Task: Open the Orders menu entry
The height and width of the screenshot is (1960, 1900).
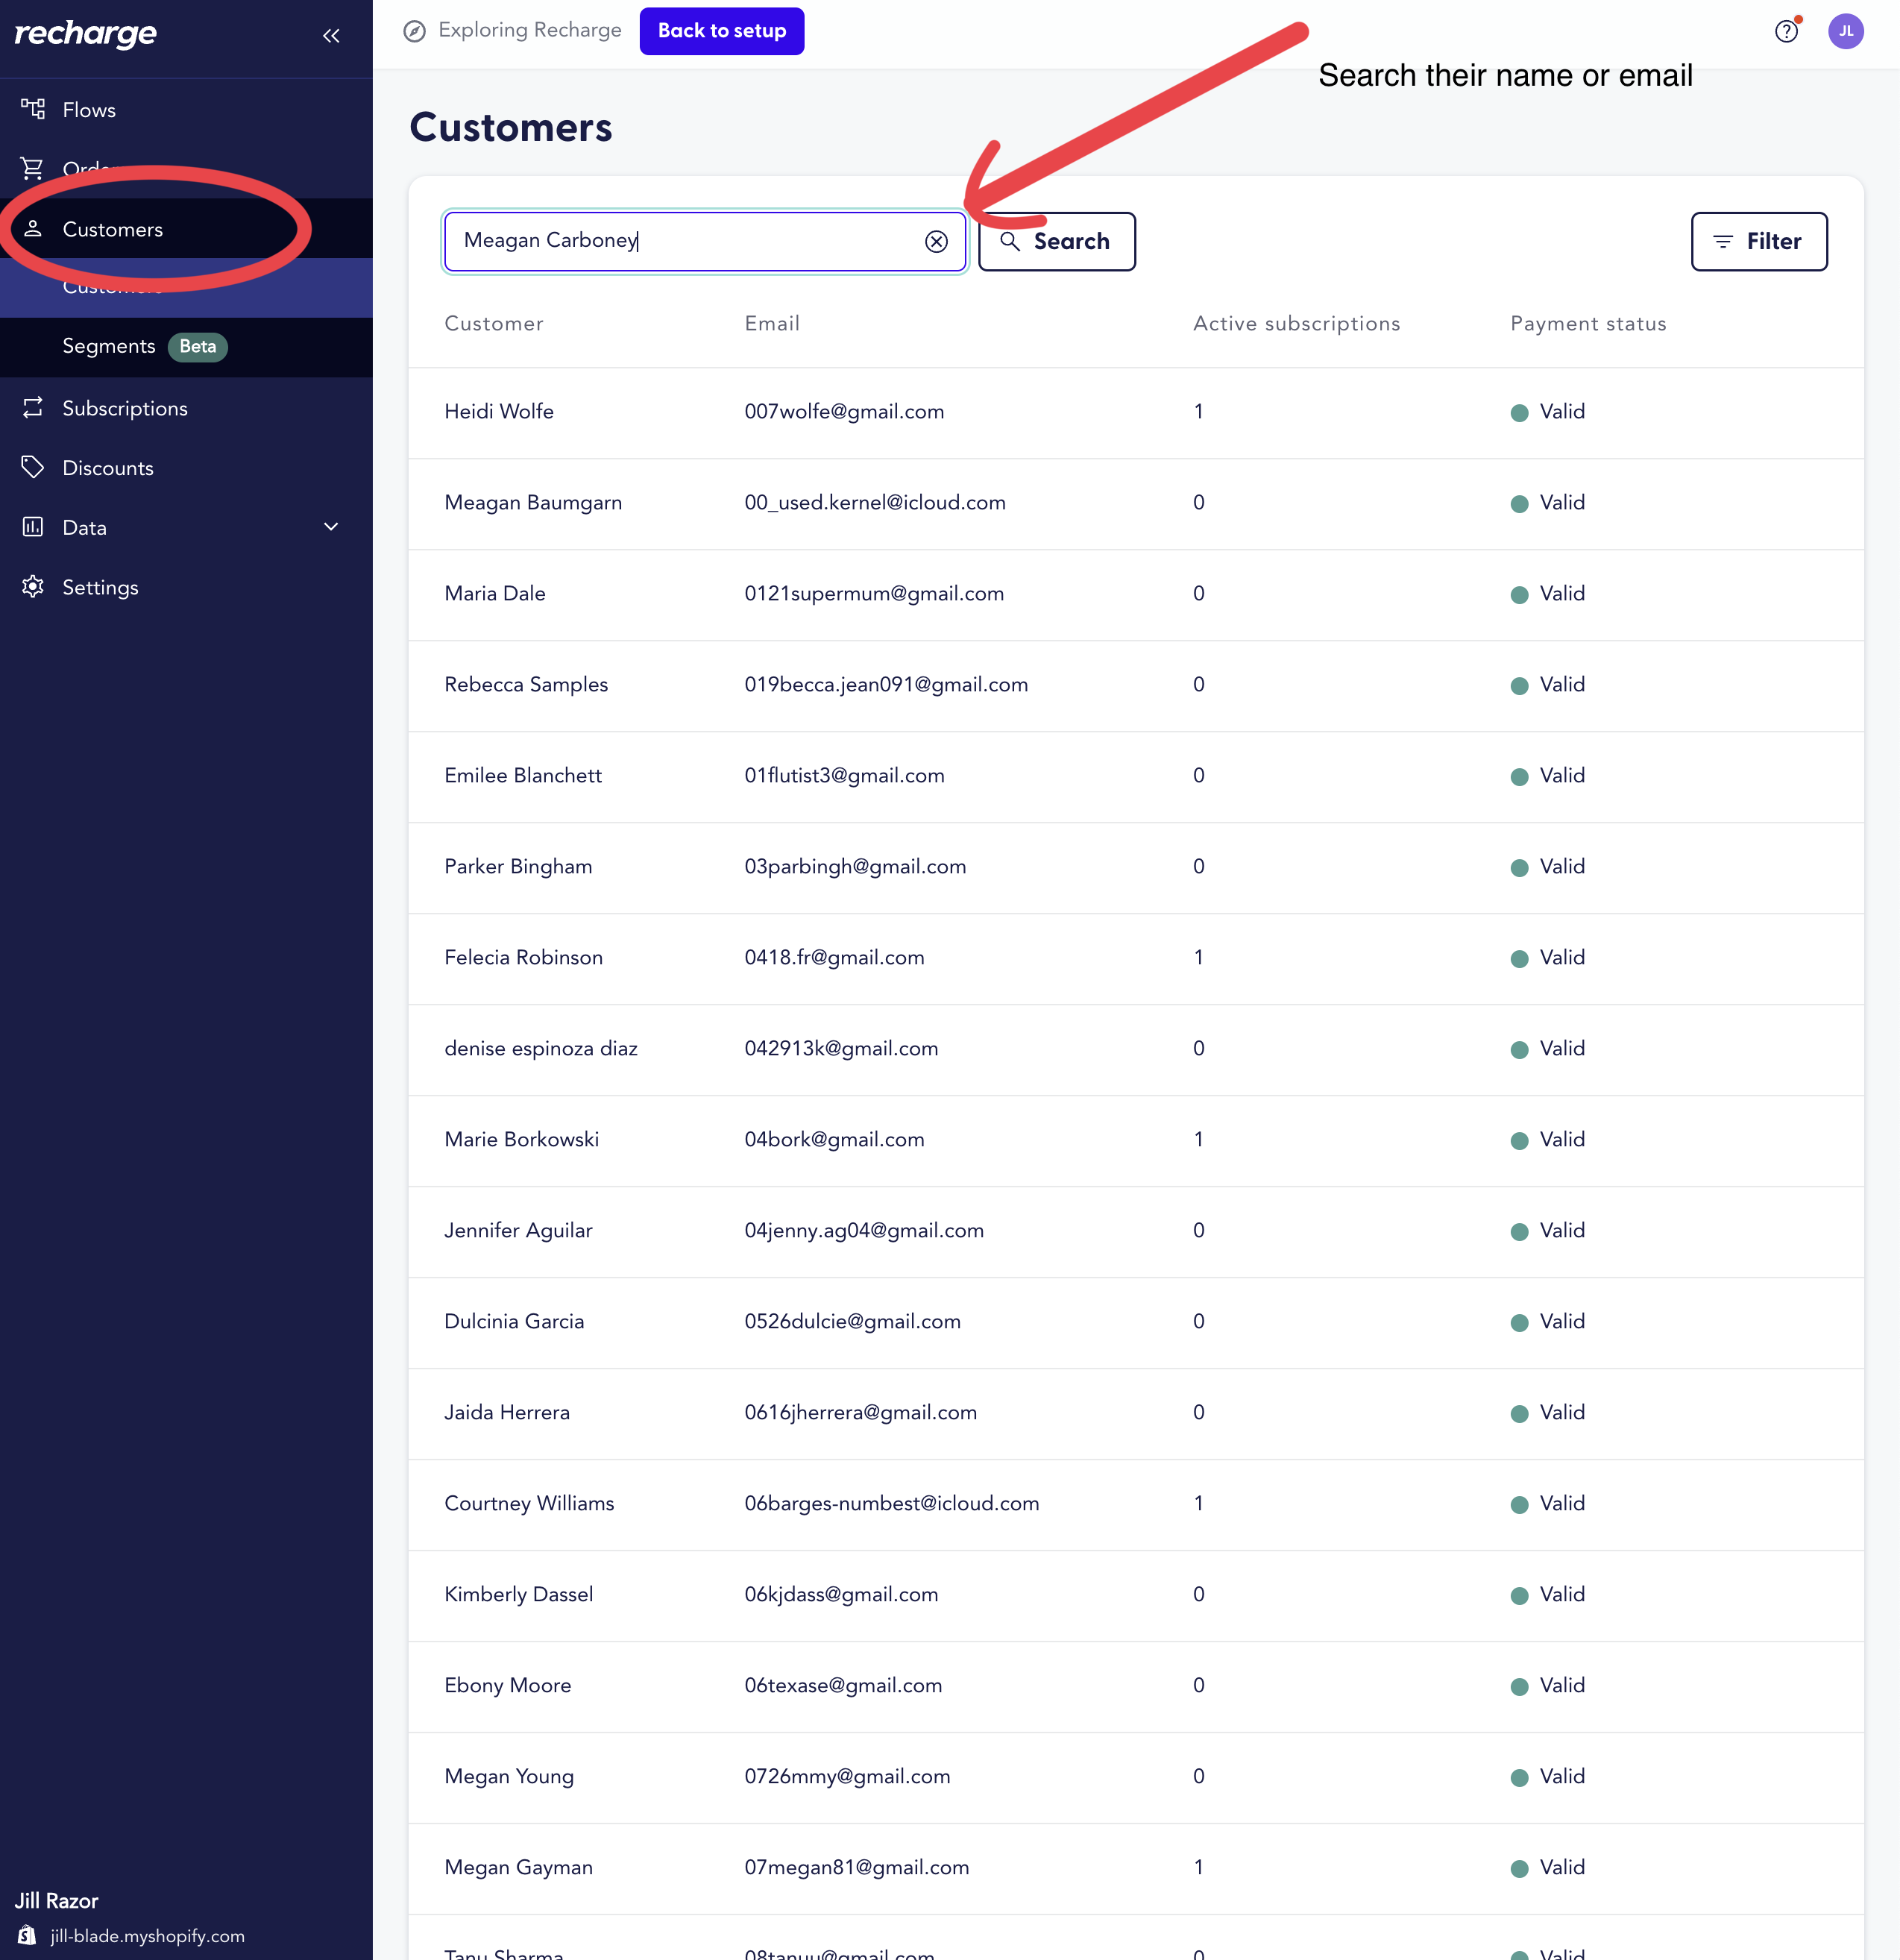Action: tap(90, 168)
